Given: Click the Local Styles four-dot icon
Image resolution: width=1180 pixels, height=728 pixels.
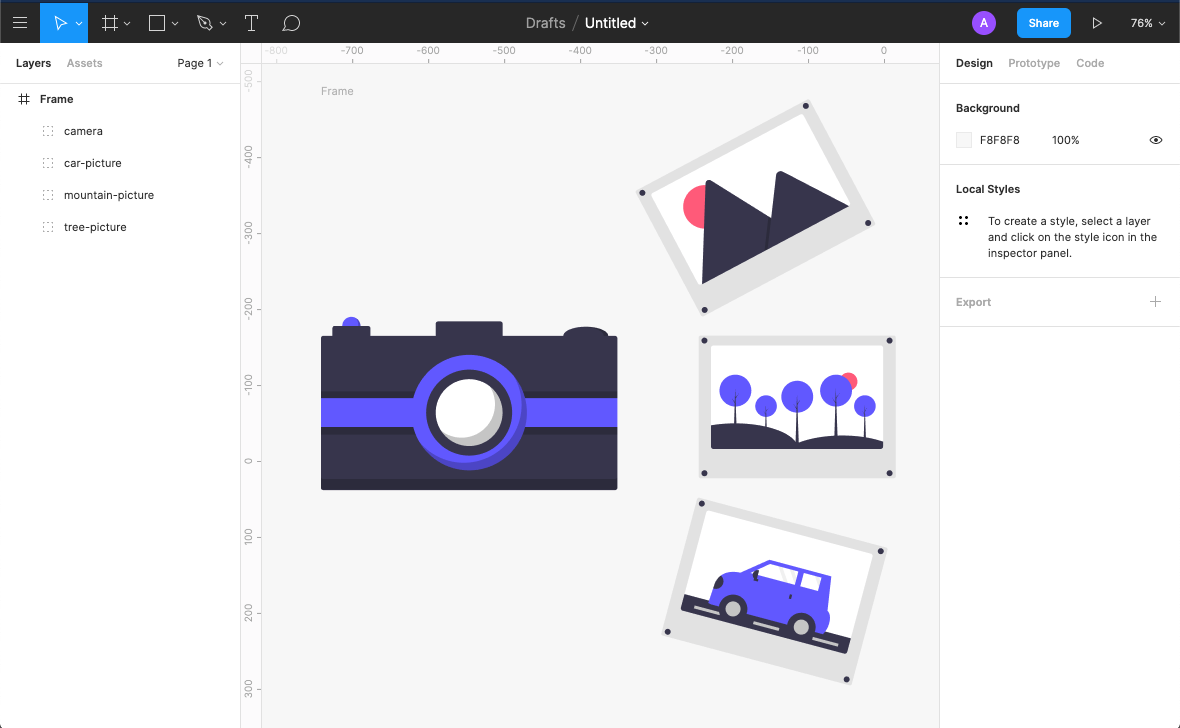Looking at the screenshot, I should (963, 221).
